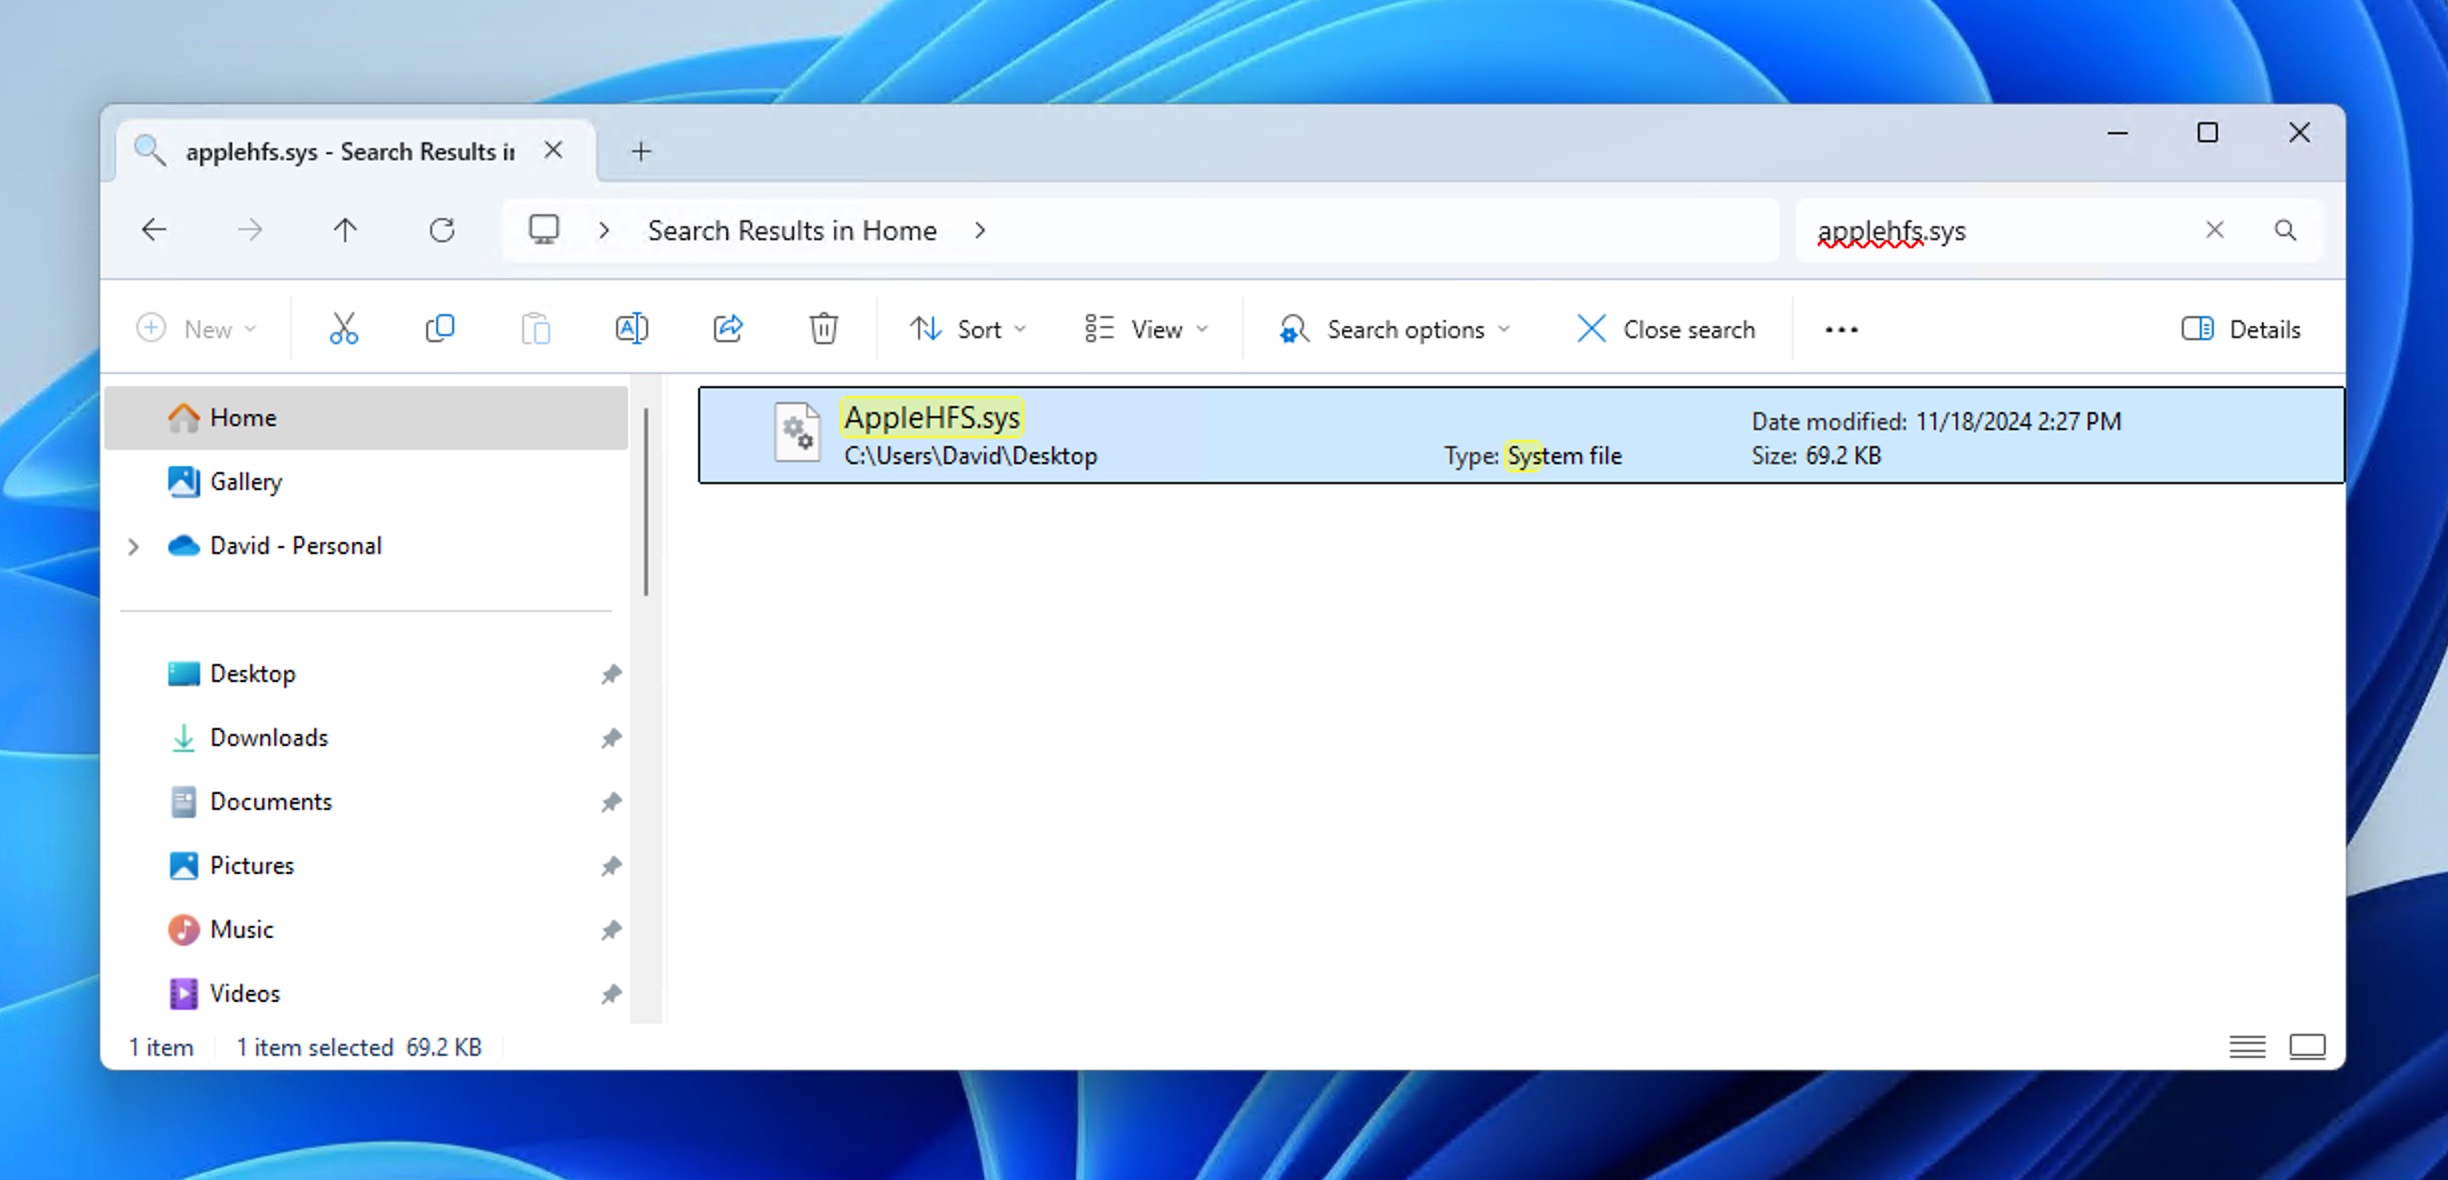This screenshot has height=1180, width=2448.
Task: Click the Paste icon in toolbar
Action: click(536, 329)
